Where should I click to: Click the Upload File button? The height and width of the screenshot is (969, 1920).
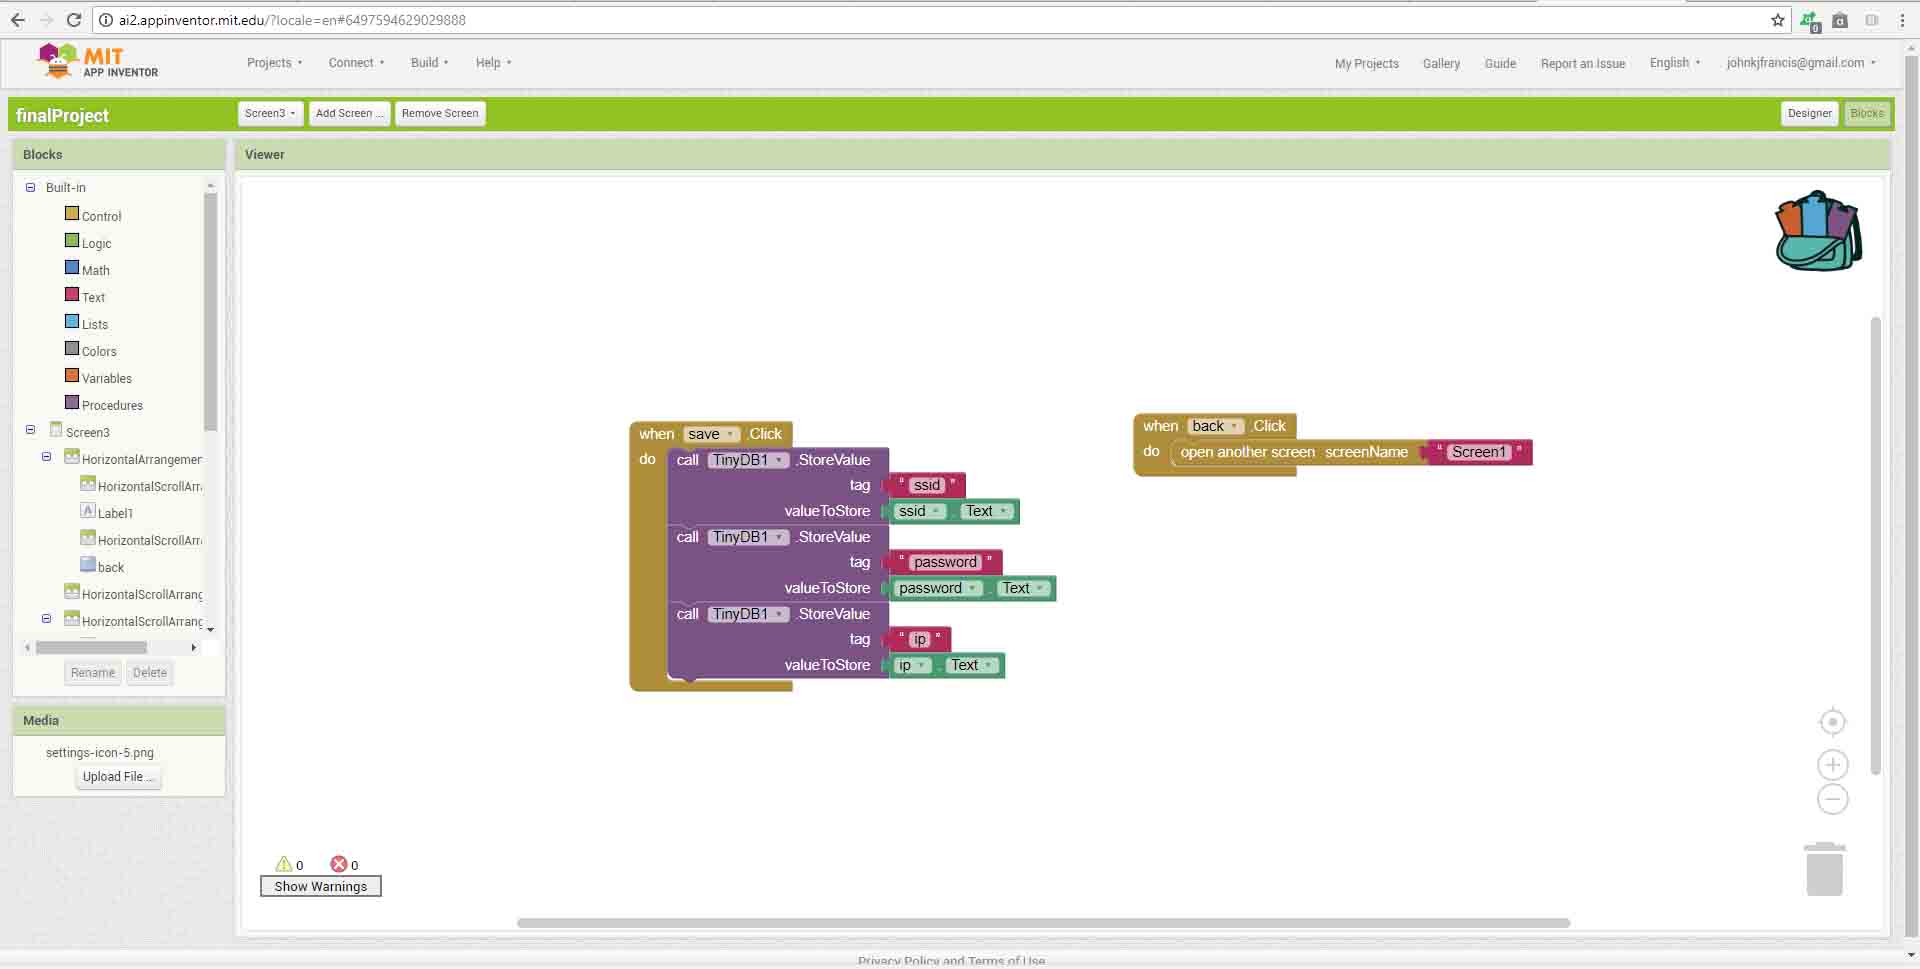coord(118,777)
